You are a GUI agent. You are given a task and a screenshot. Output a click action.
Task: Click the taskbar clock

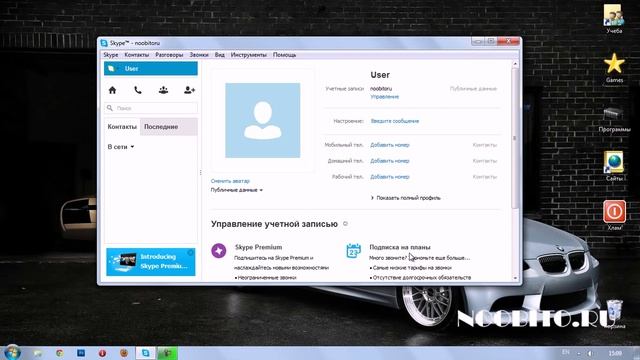pos(615,353)
